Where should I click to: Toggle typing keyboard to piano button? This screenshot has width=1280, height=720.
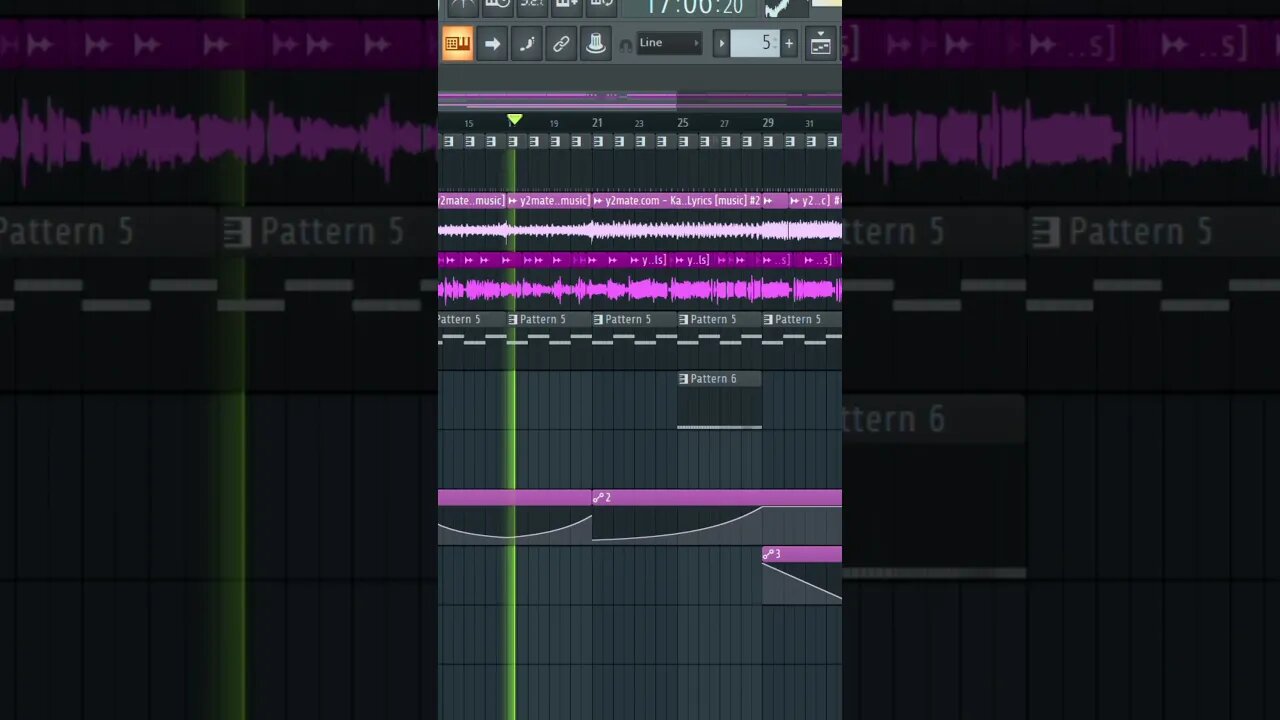point(458,43)
